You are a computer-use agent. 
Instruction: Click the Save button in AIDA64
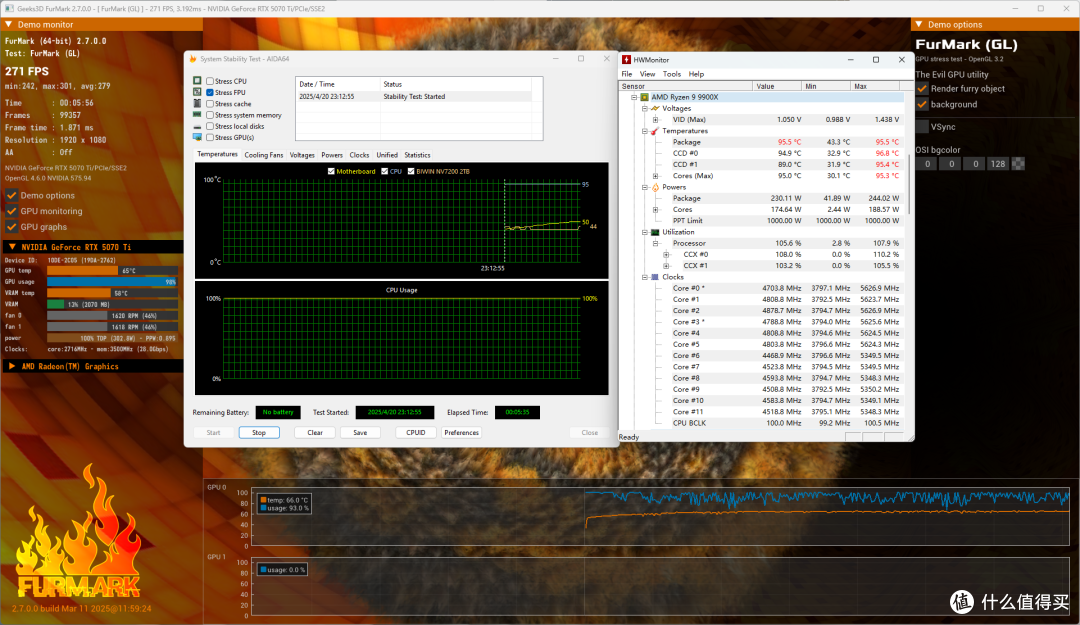click(x=360, y=433)
